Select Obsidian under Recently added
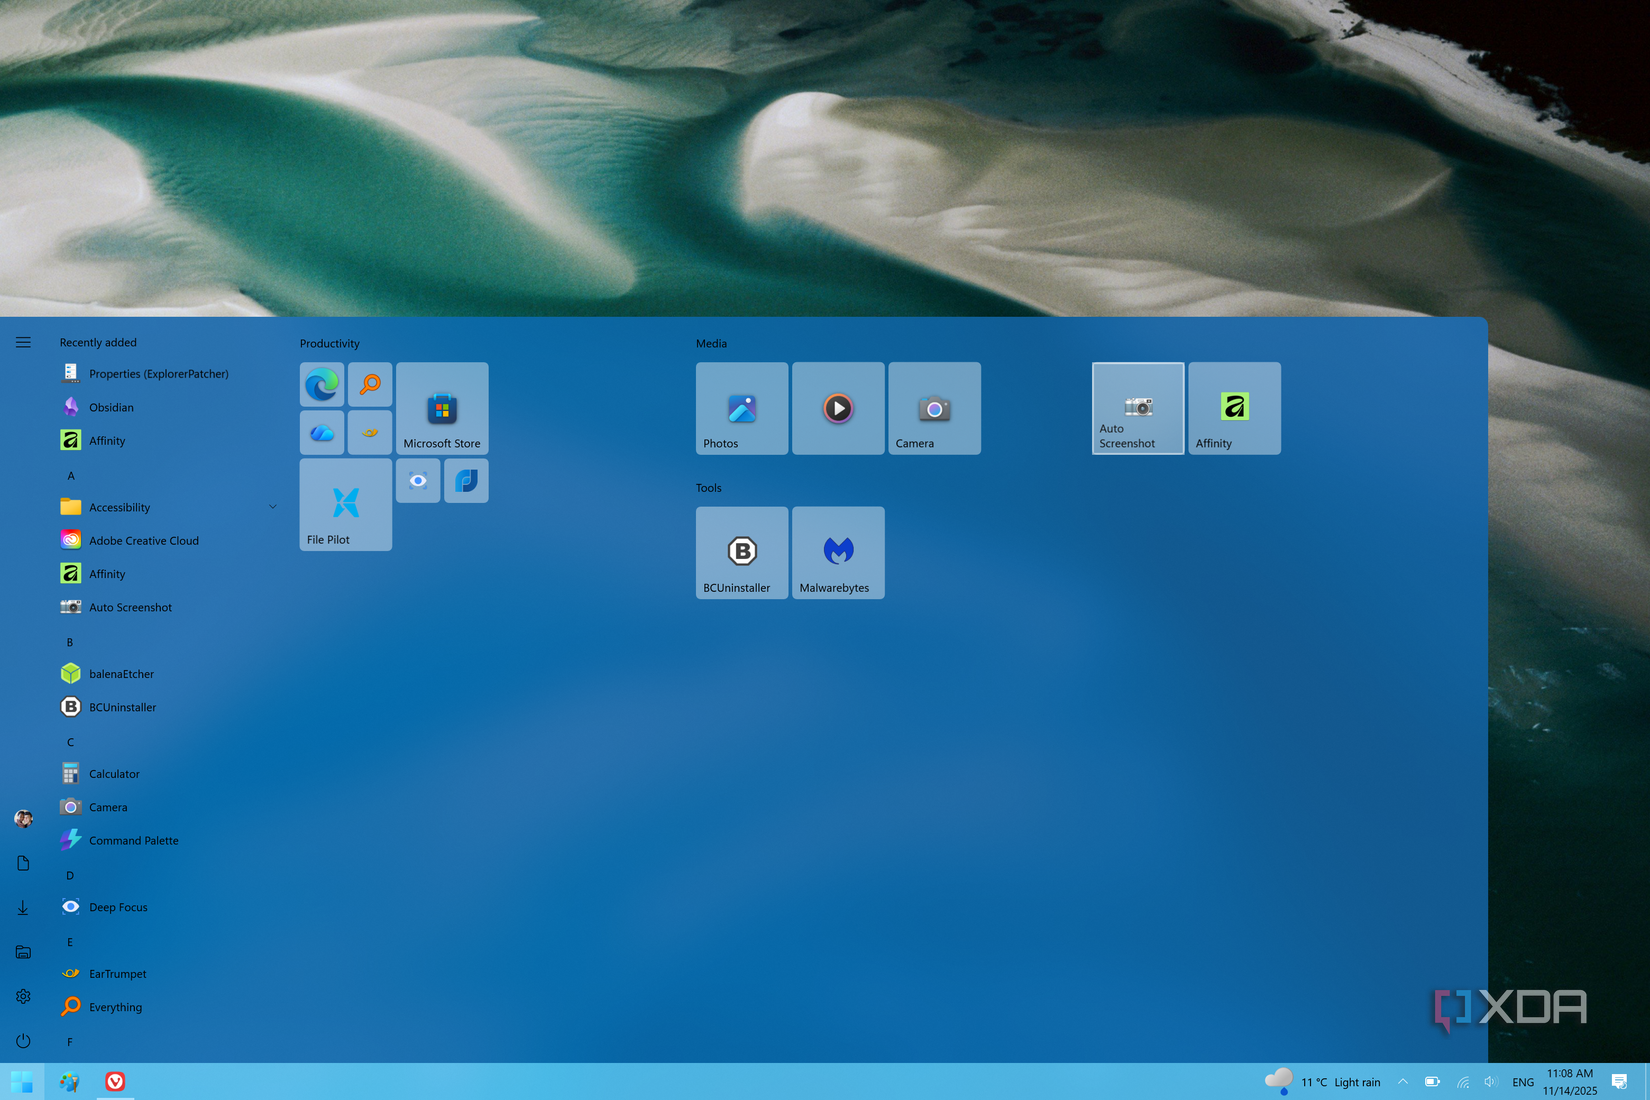 (111, 407)
